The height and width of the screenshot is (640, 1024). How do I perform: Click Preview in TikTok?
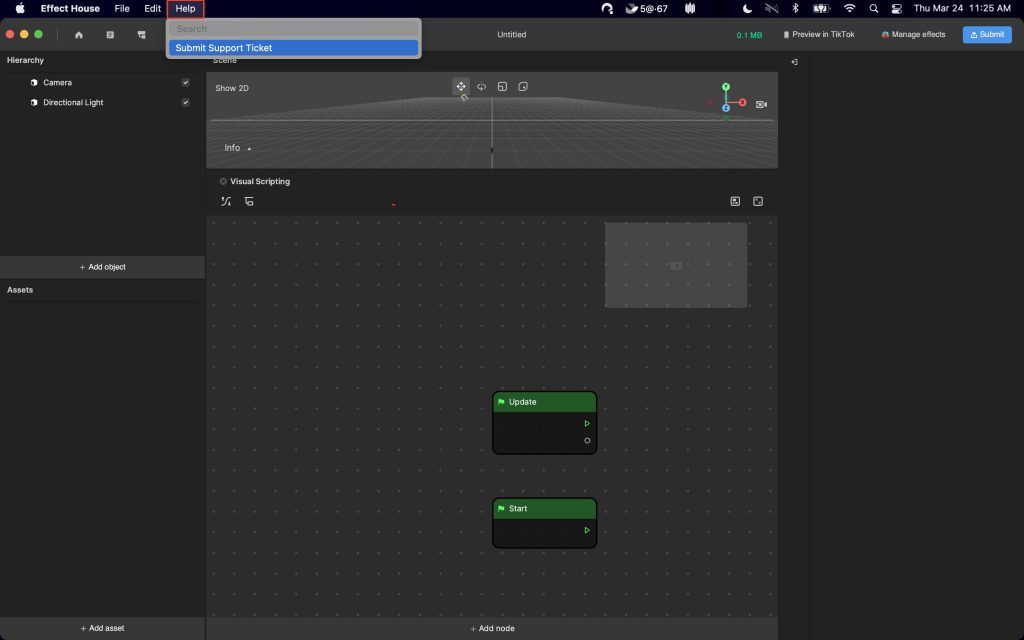819,35
